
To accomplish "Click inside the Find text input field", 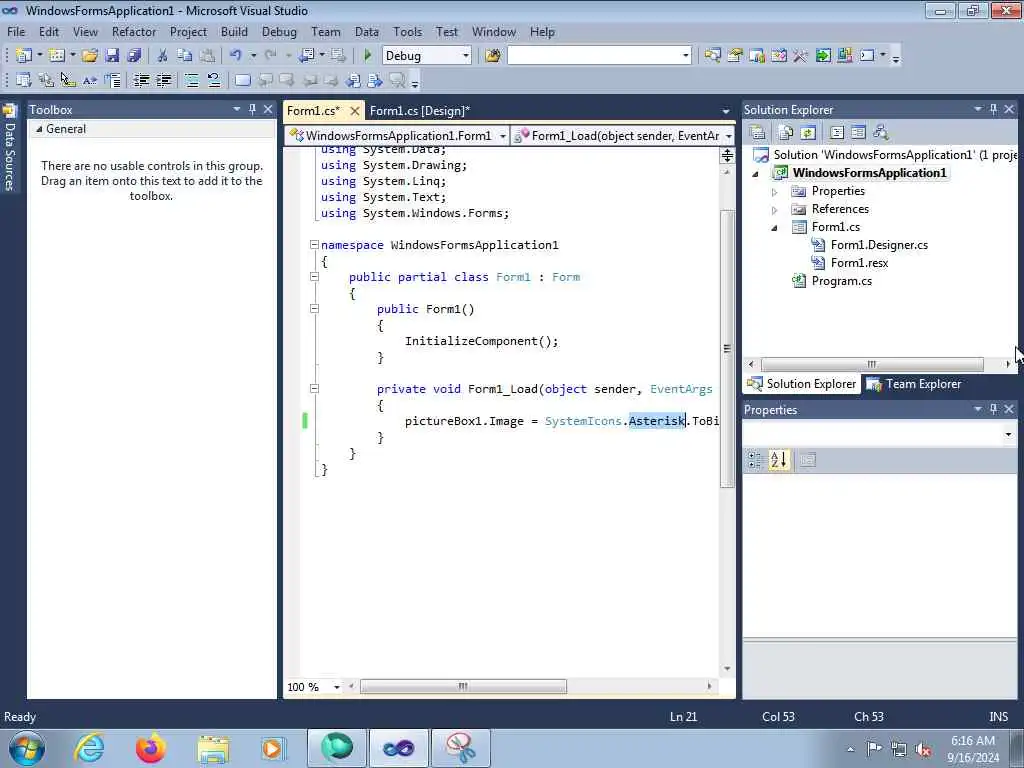I will click(594, 56).
